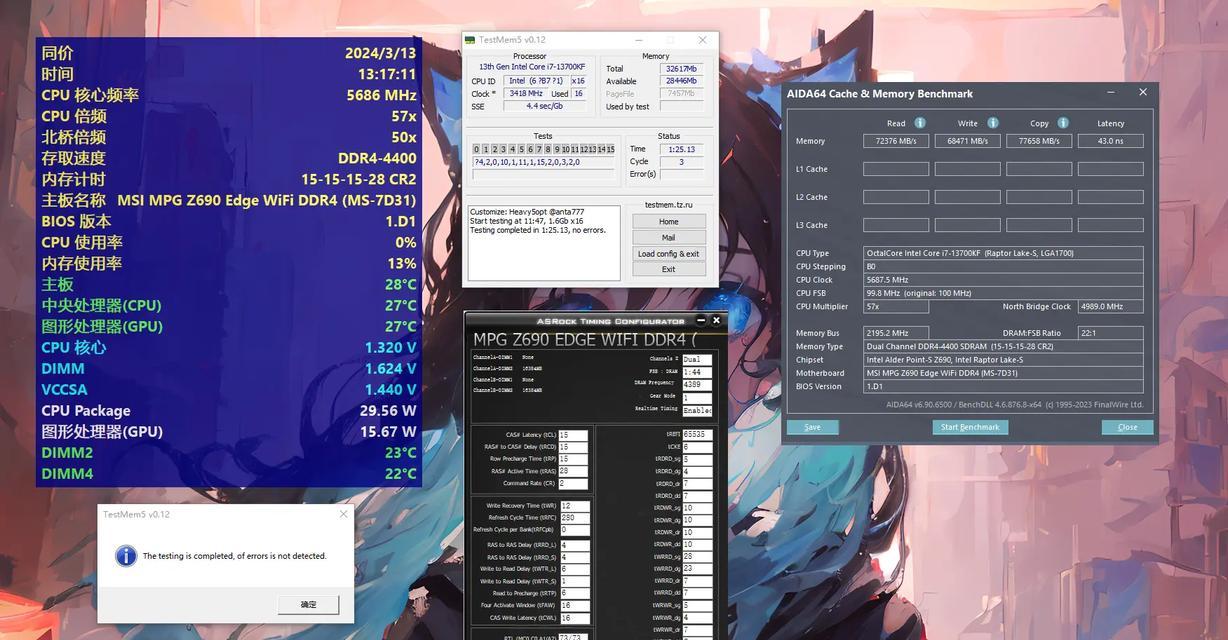Click the CAS# Latency (tCL) field
The width and height of the screenshot is (1228, 640).
click(573, 435)
